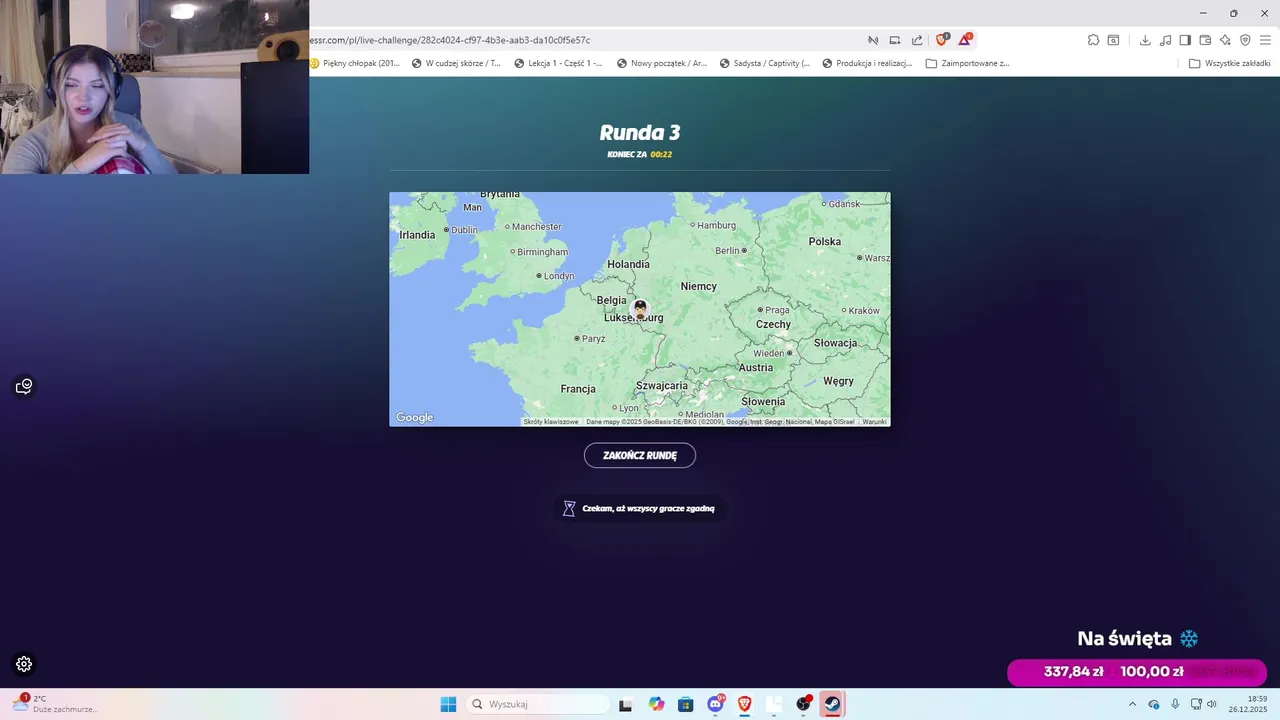Open the Windows Start menu
The height and width of the screenshot is (720, 1280).
point(448,704)
